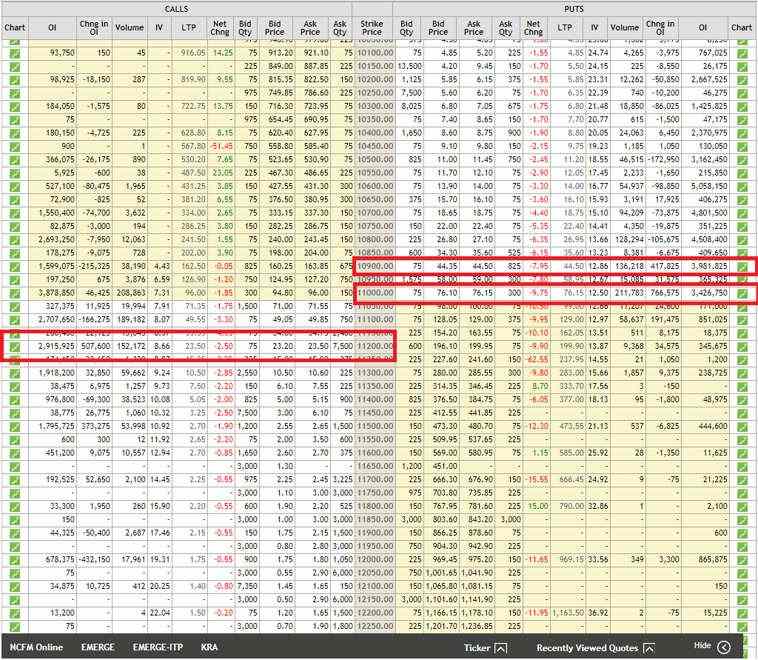Select puts OI value 4,801,500
The width and height of the screenshot is (758, 660).
(709, 213)
